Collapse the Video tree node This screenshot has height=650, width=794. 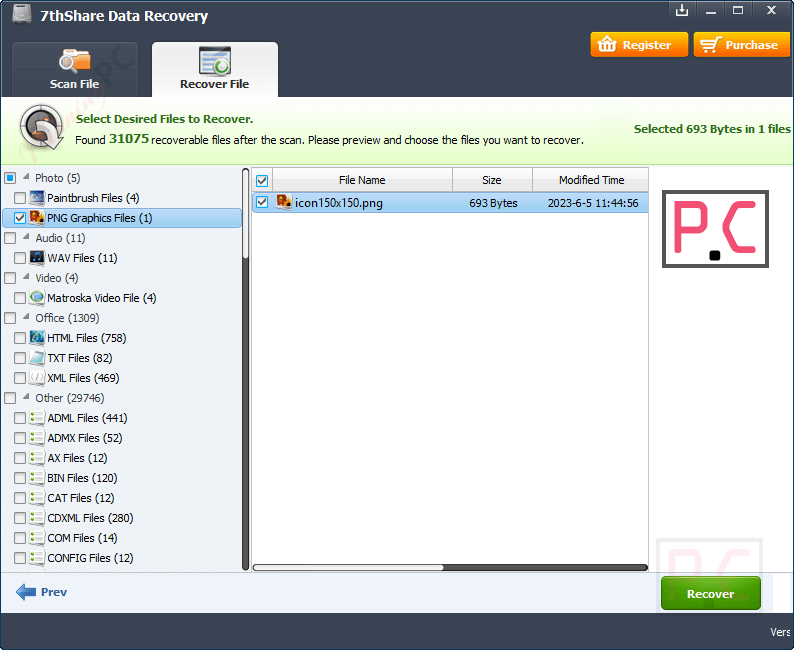point(26,276)
